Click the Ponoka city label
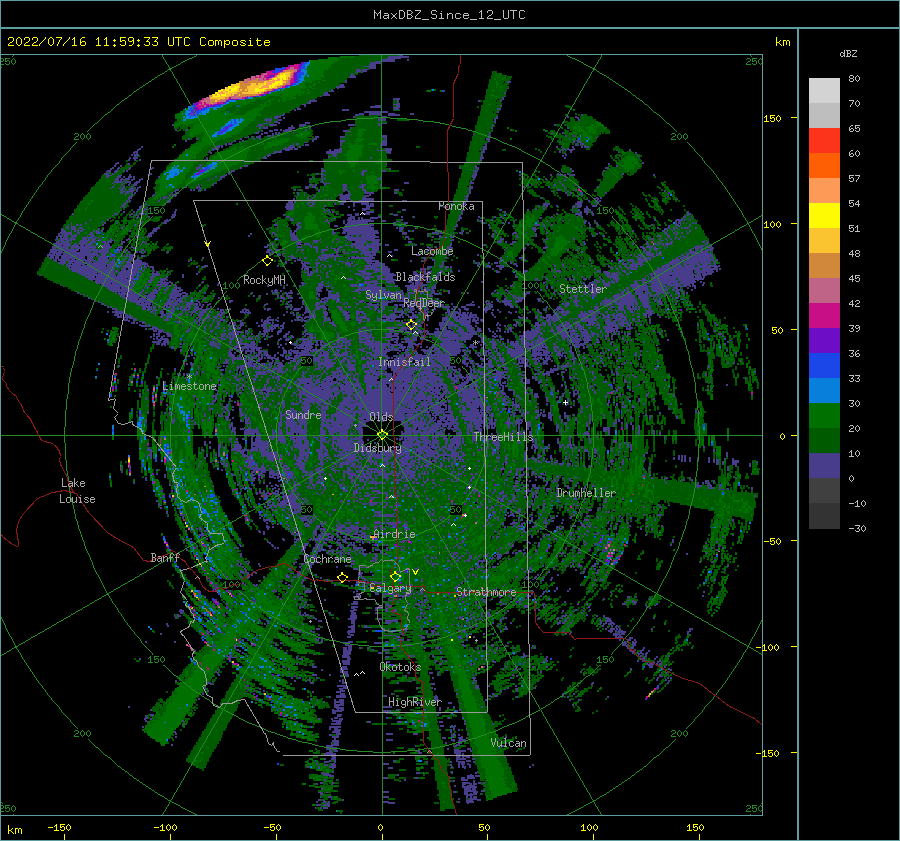 456,206
